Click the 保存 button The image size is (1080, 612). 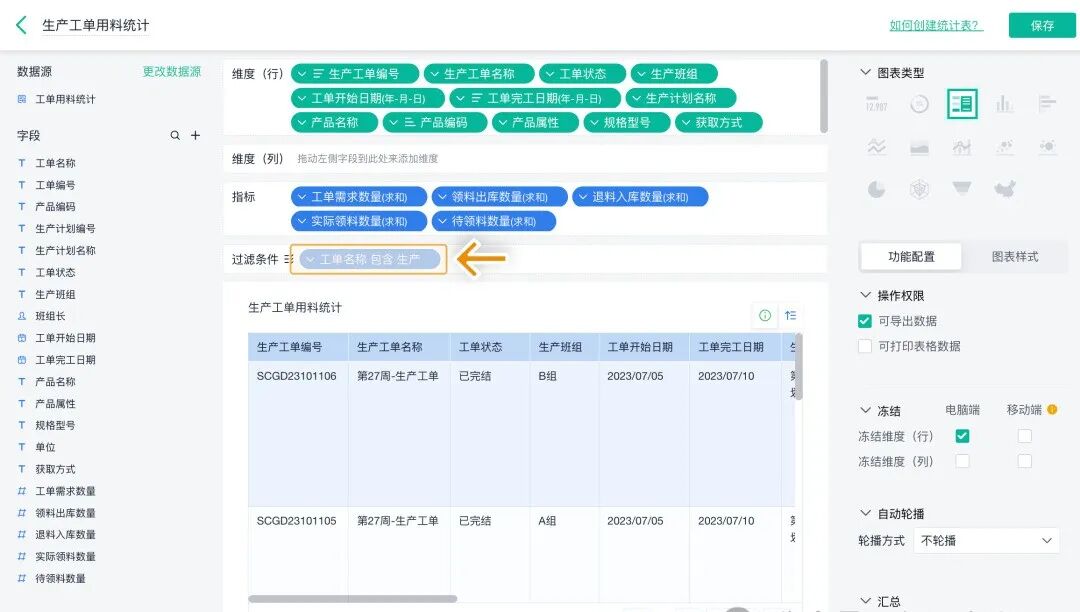1041,25
